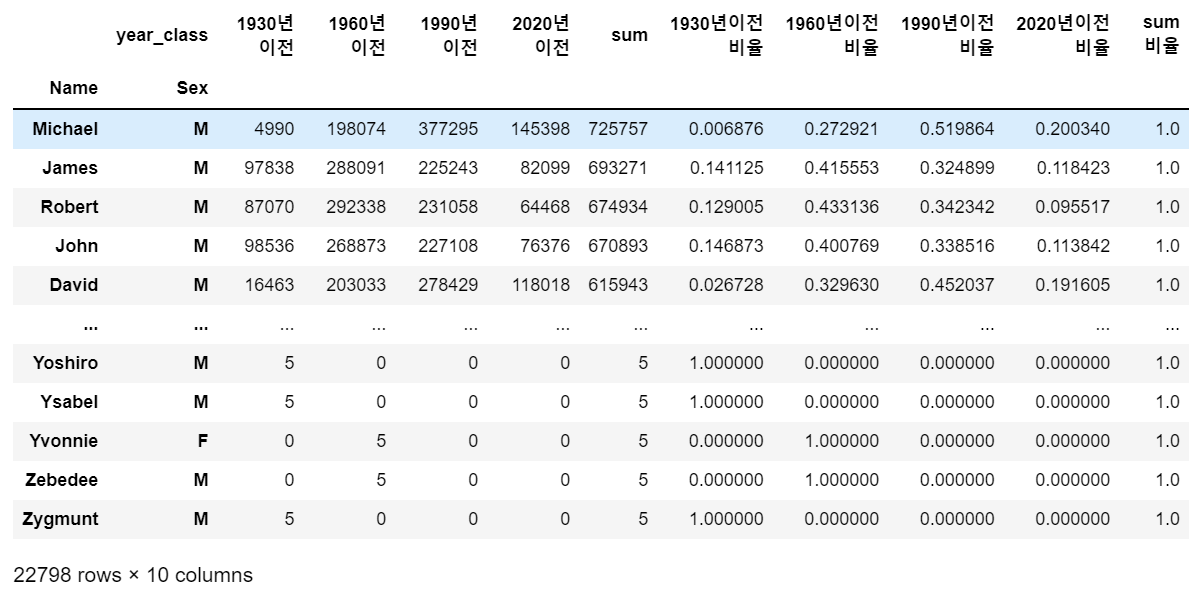Click the value 145398
This screenshot has height=589, width=1200.
(540, 129)
